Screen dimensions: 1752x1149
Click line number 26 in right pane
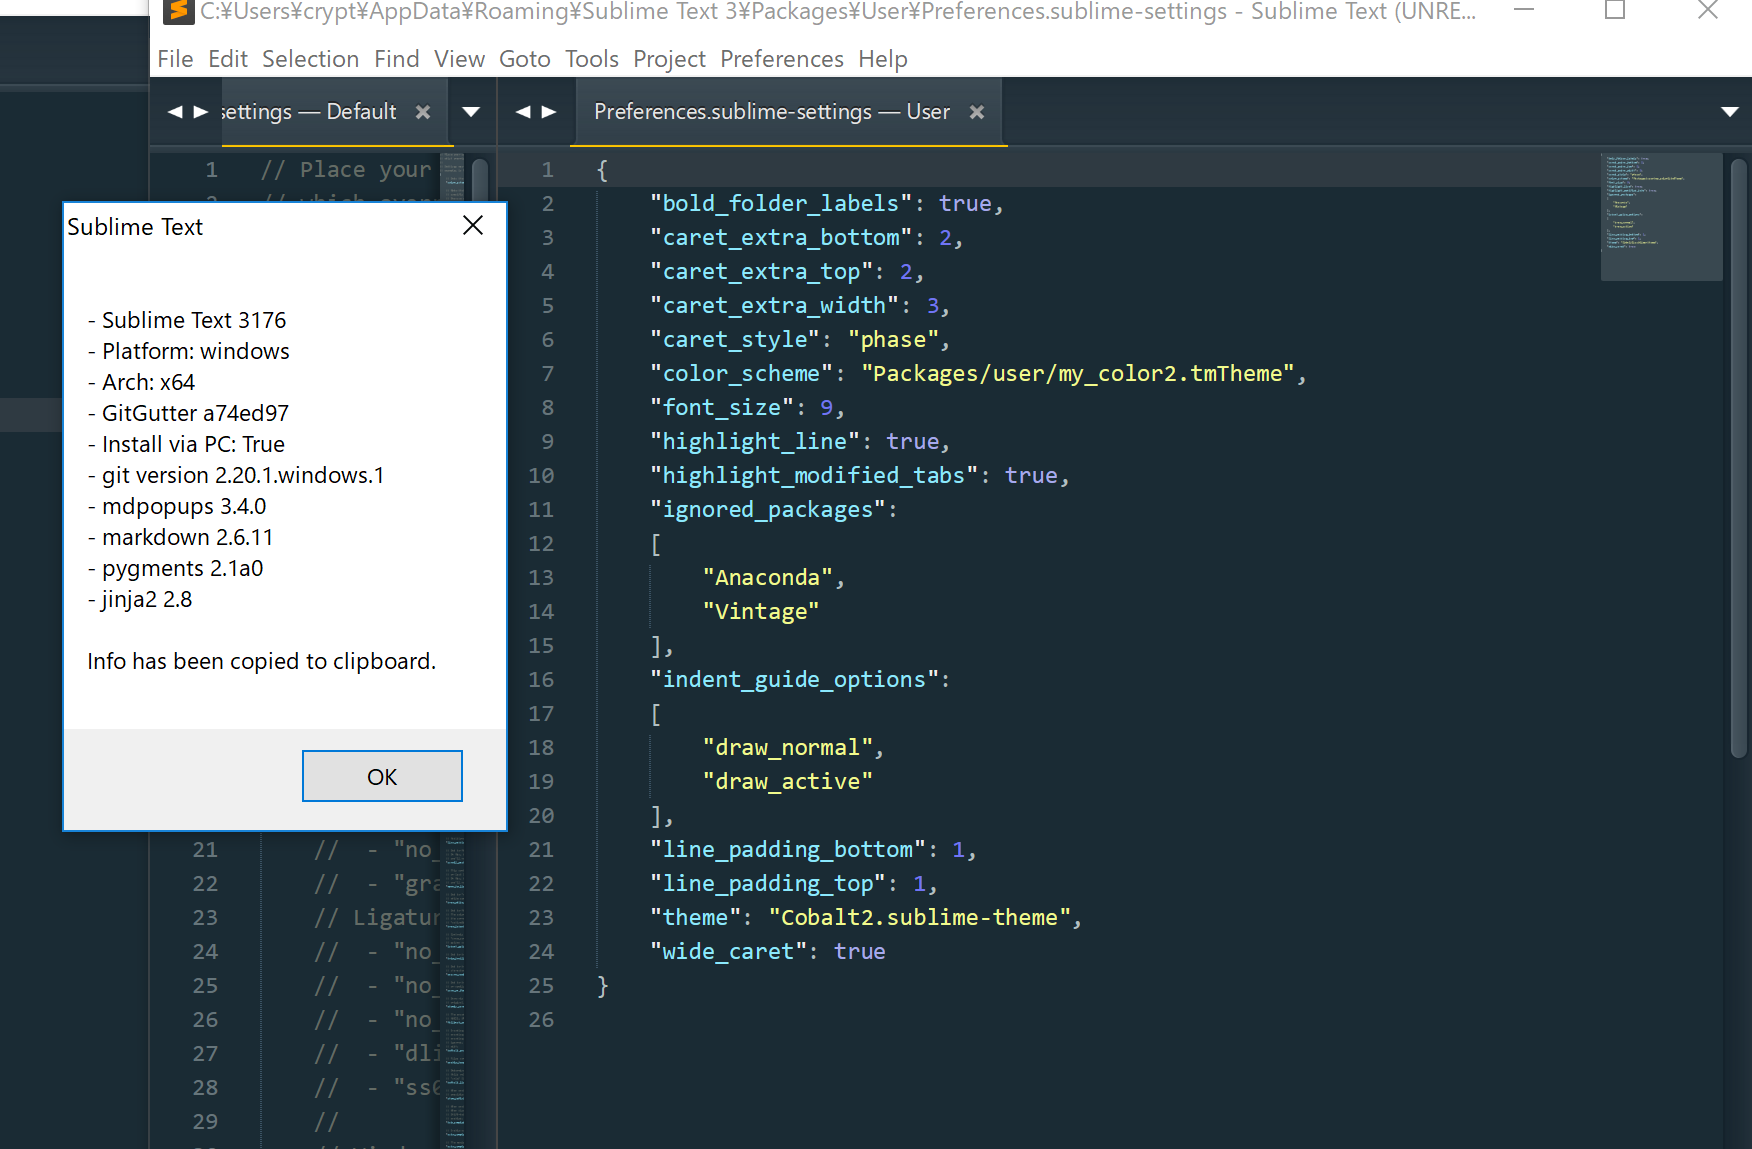[541, 1019]
